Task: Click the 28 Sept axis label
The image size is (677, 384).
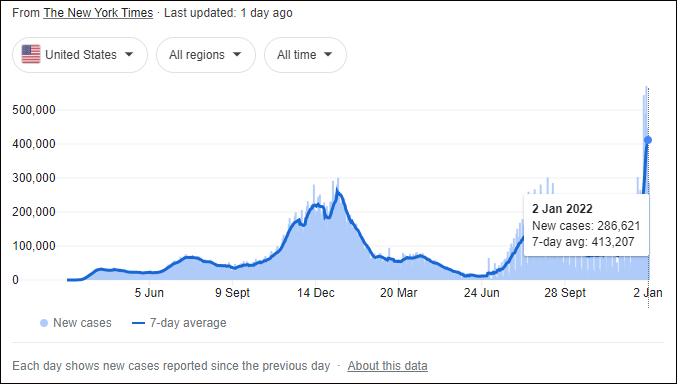Action: pyautogui.click(x=565, y=293)
